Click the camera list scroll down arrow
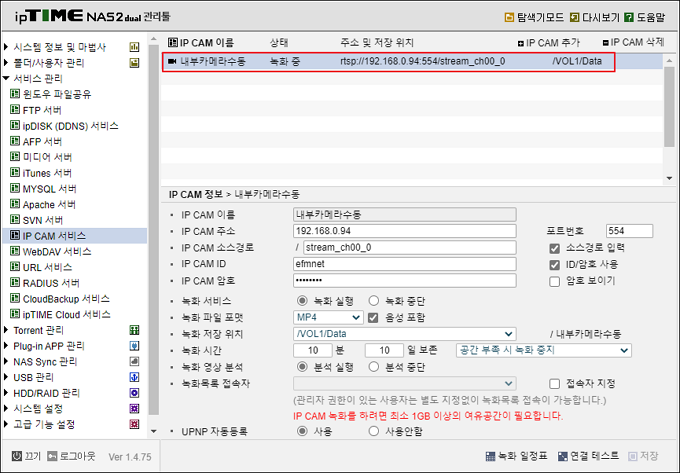 (669, 178)
